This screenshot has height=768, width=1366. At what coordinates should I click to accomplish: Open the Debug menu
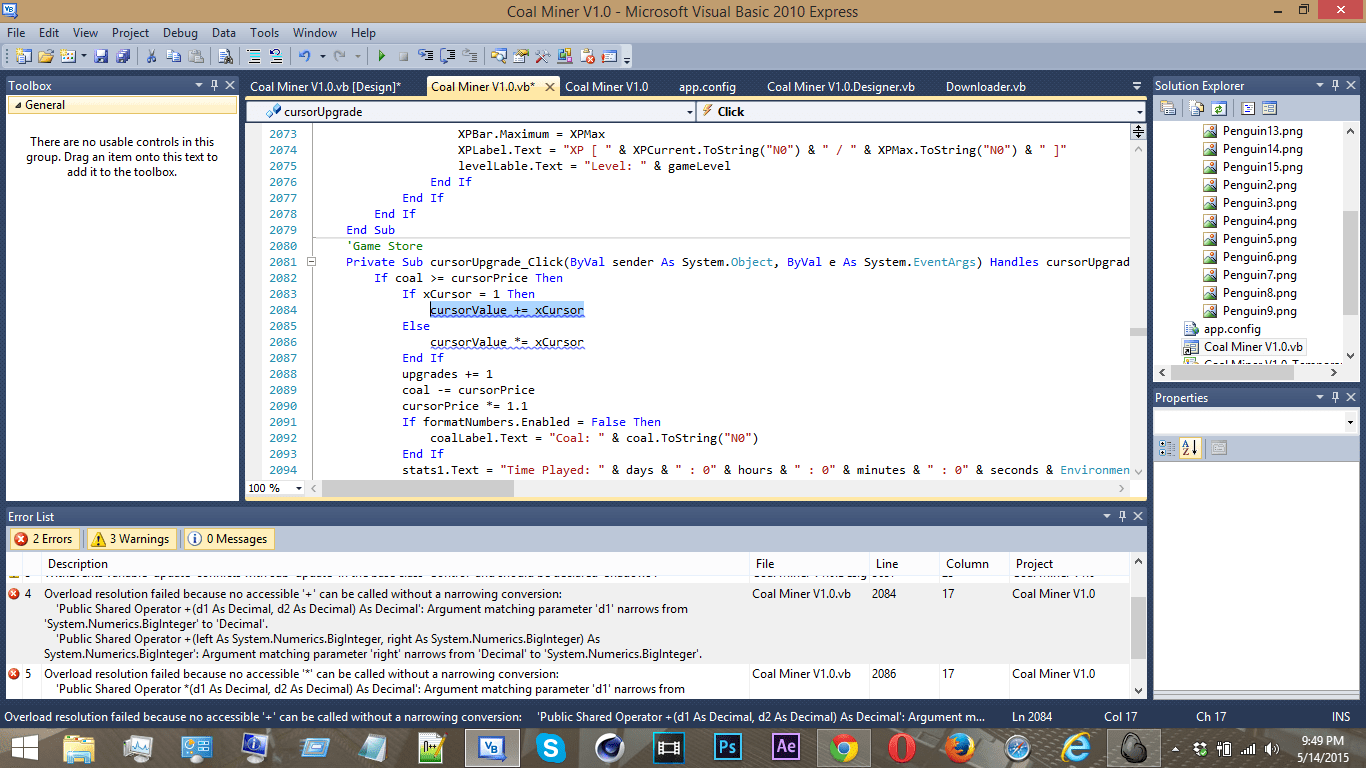[180, 32]
